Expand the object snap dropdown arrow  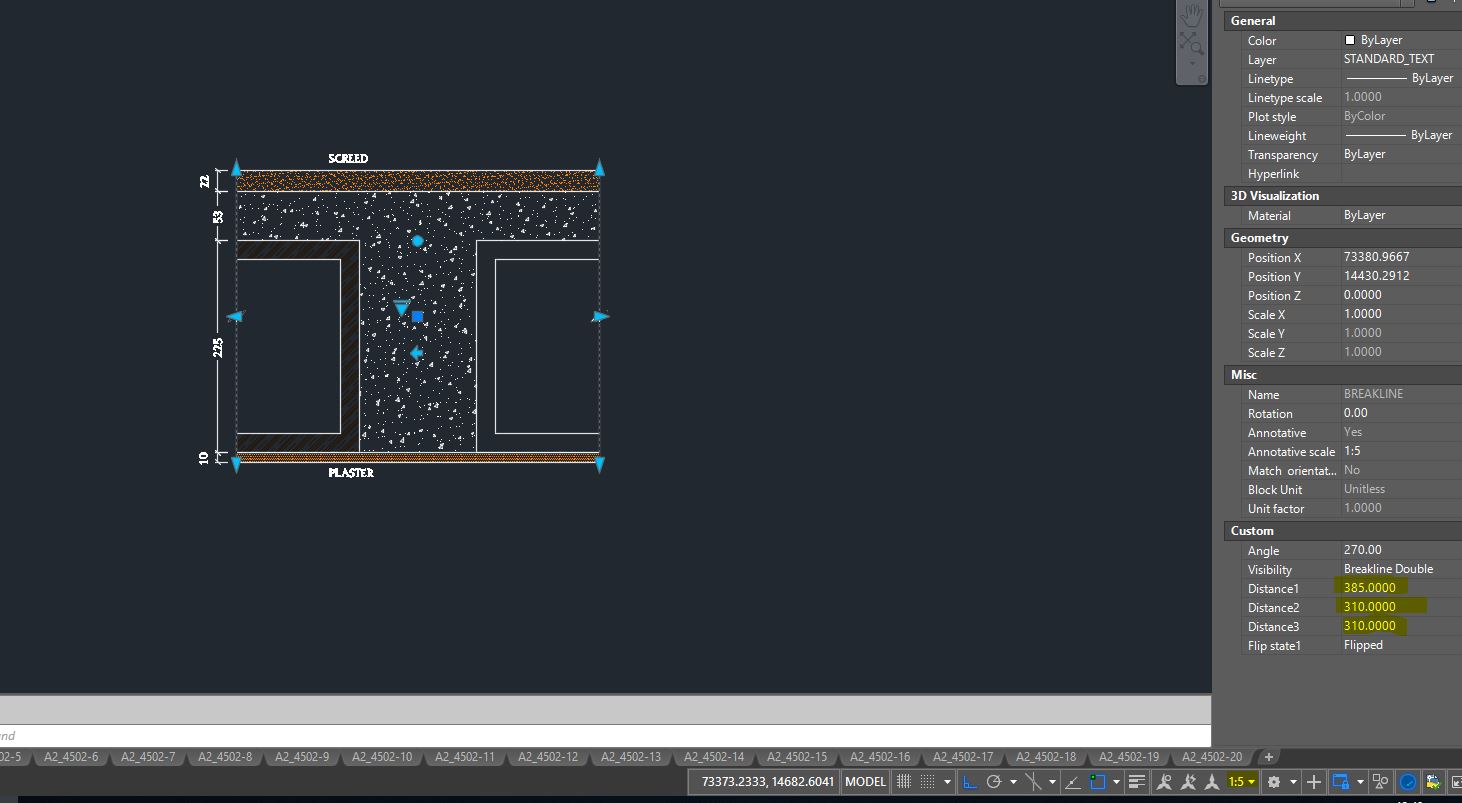coord(1116,781)
